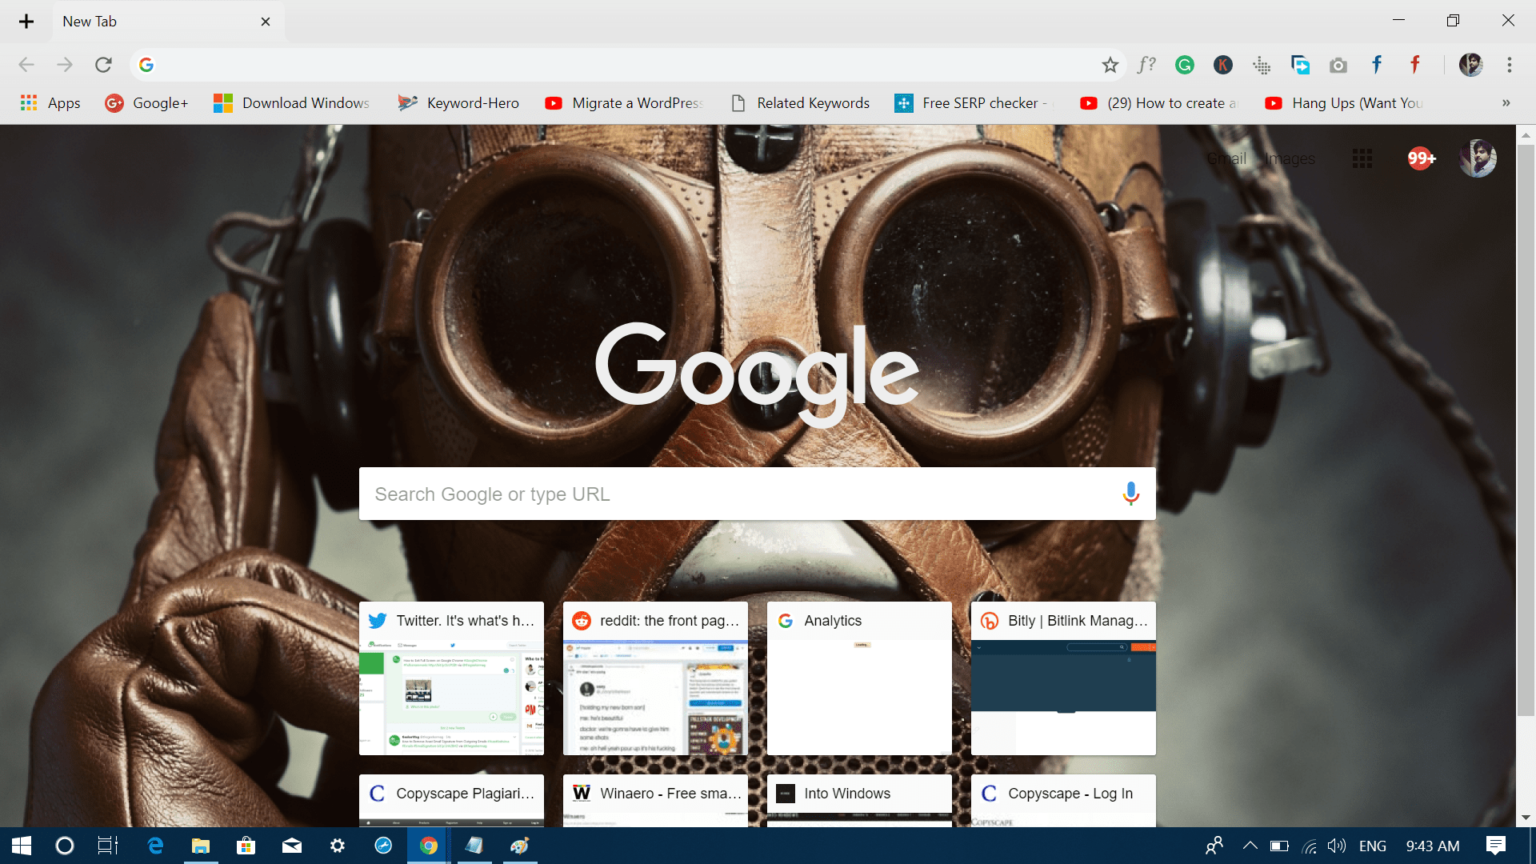Open Windows Start menu
This screenshot has width=1536, height=864.
pyautogui.click(x=21, y=846)
